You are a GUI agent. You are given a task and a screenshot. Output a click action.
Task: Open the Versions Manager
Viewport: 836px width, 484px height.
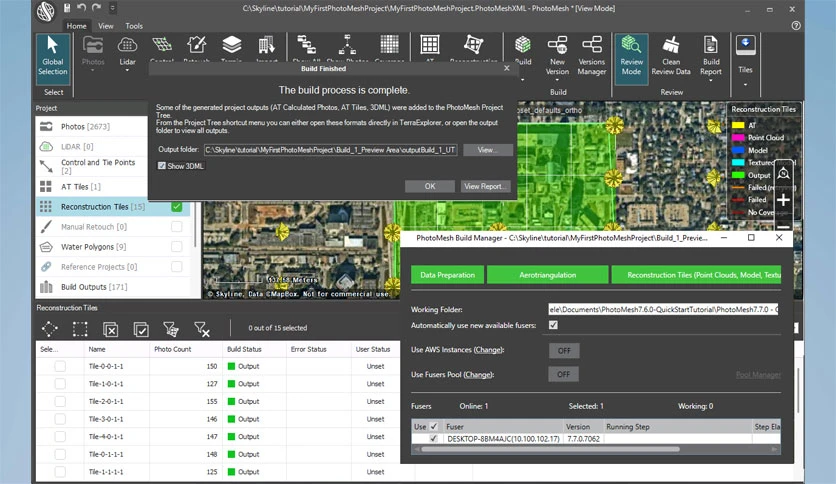(592, 56)
